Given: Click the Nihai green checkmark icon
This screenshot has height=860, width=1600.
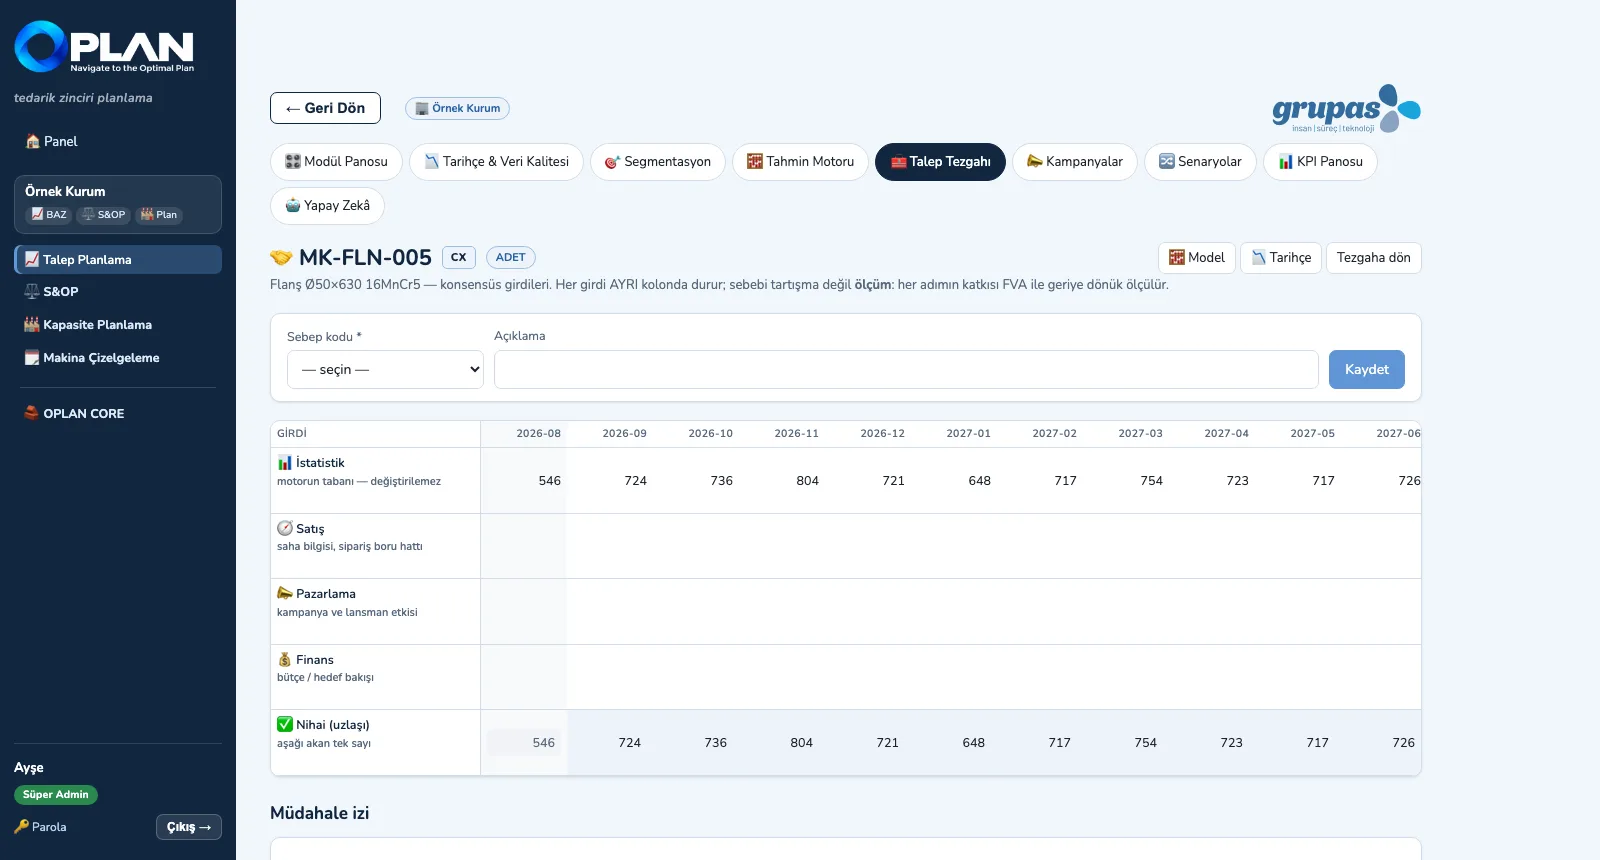Looking at the screenshot, I should 285,725.
